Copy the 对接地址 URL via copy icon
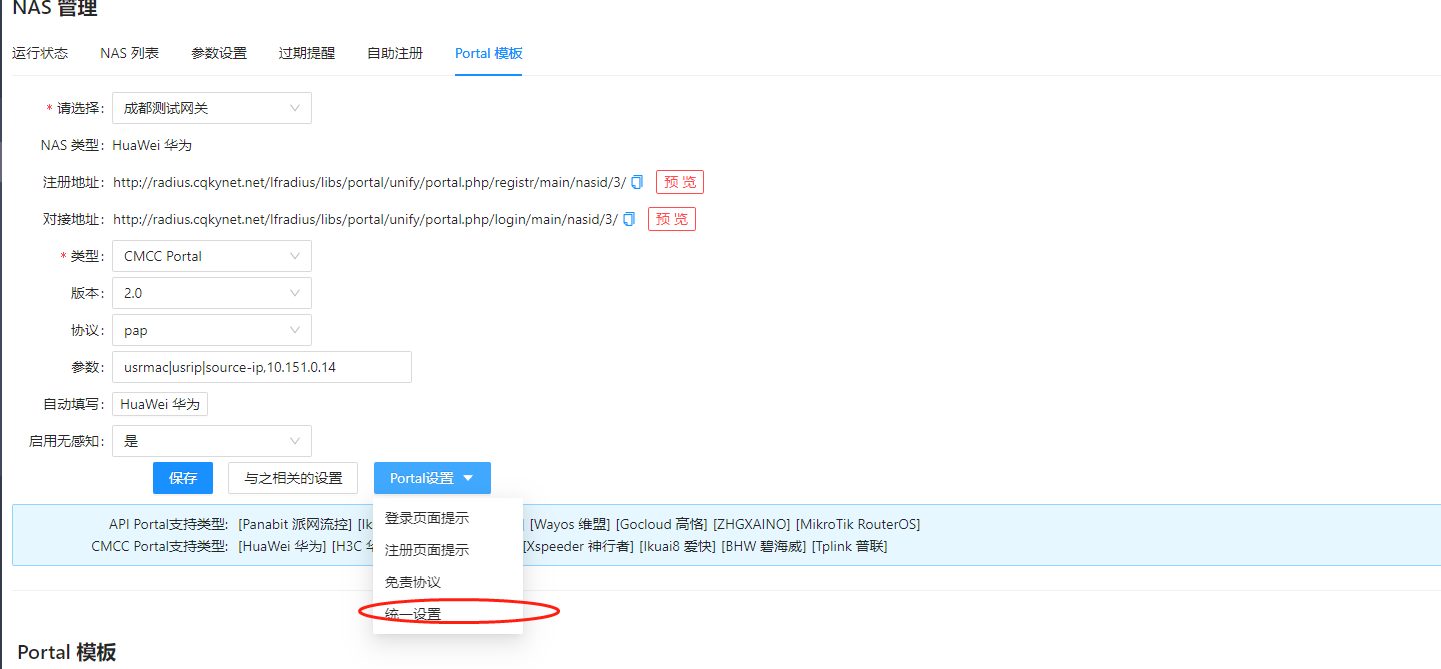The height and width of the screenshot is (669, 1441). coord(629,219)
